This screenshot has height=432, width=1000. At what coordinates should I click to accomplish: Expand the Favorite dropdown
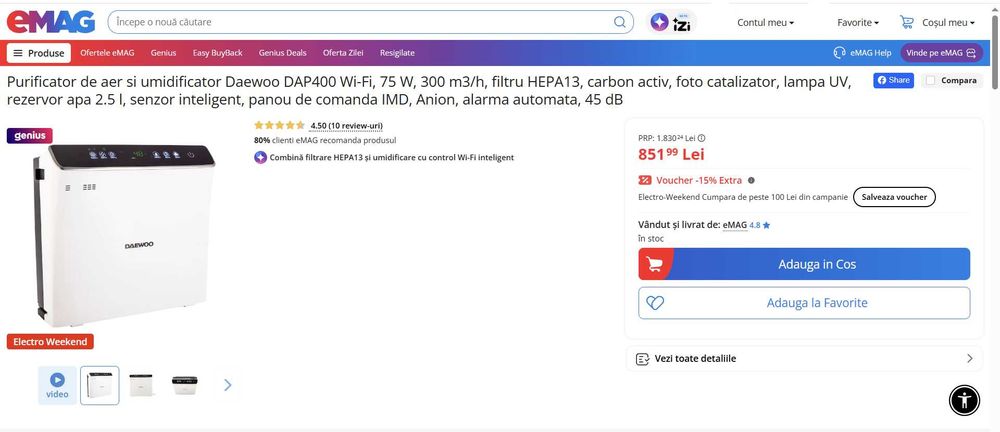[x=858, y=22]
